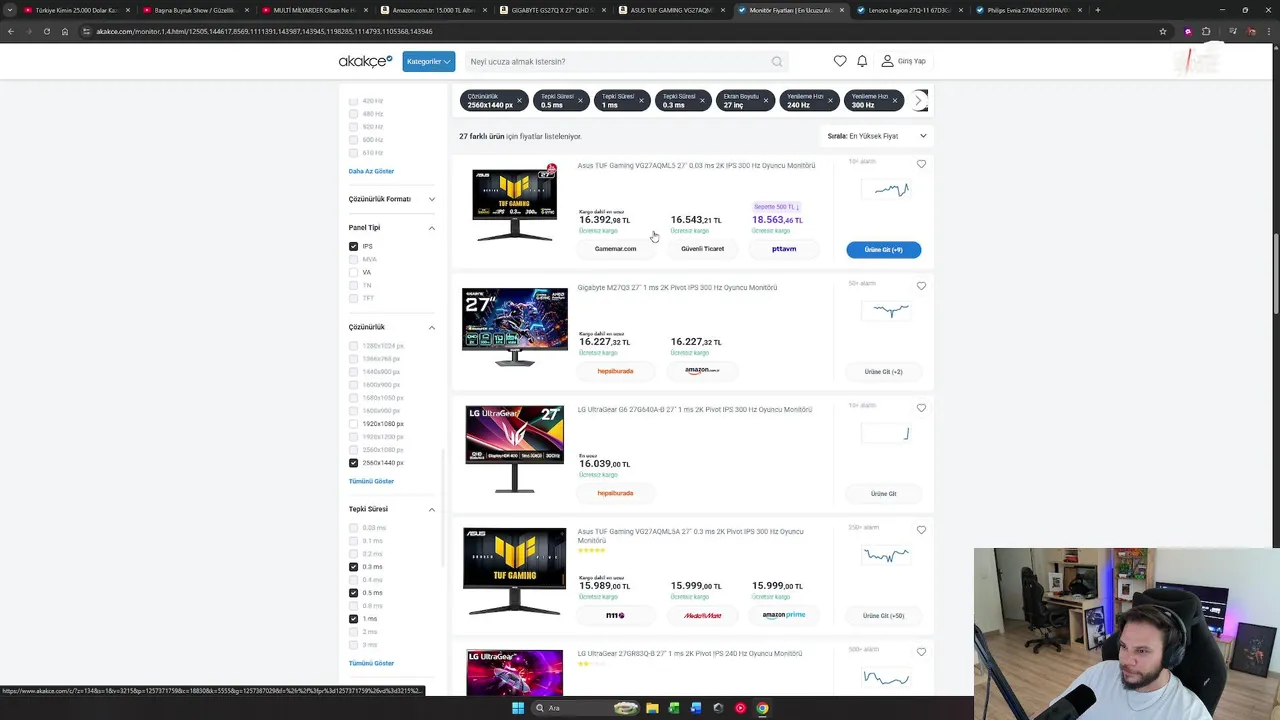This screenshot has width=1280, height=720.
Task: Open Windows Start menu
Action: 517,708
